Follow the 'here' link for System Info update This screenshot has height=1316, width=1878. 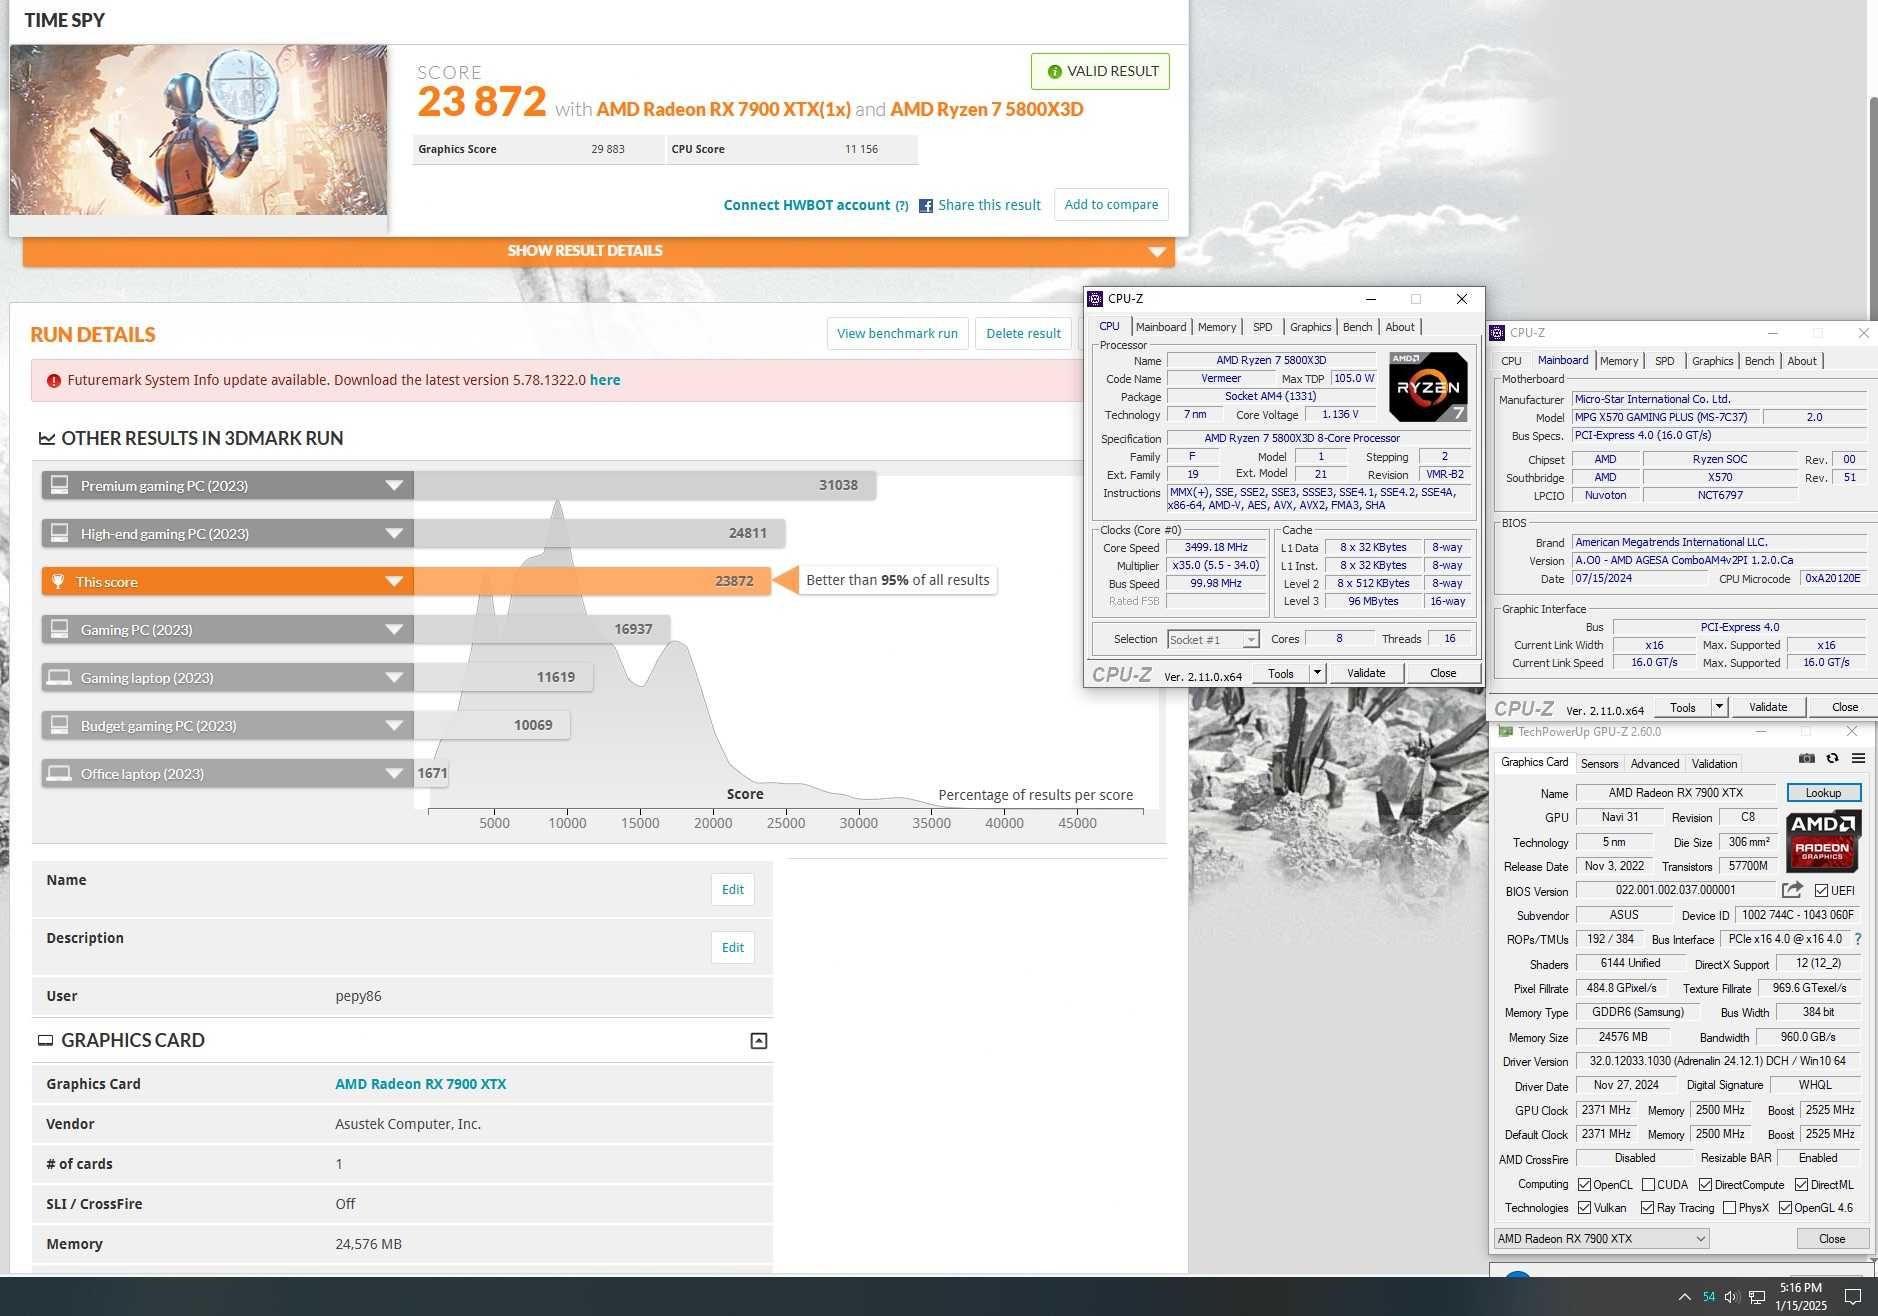pyautogui.click(x=605, y=380)
